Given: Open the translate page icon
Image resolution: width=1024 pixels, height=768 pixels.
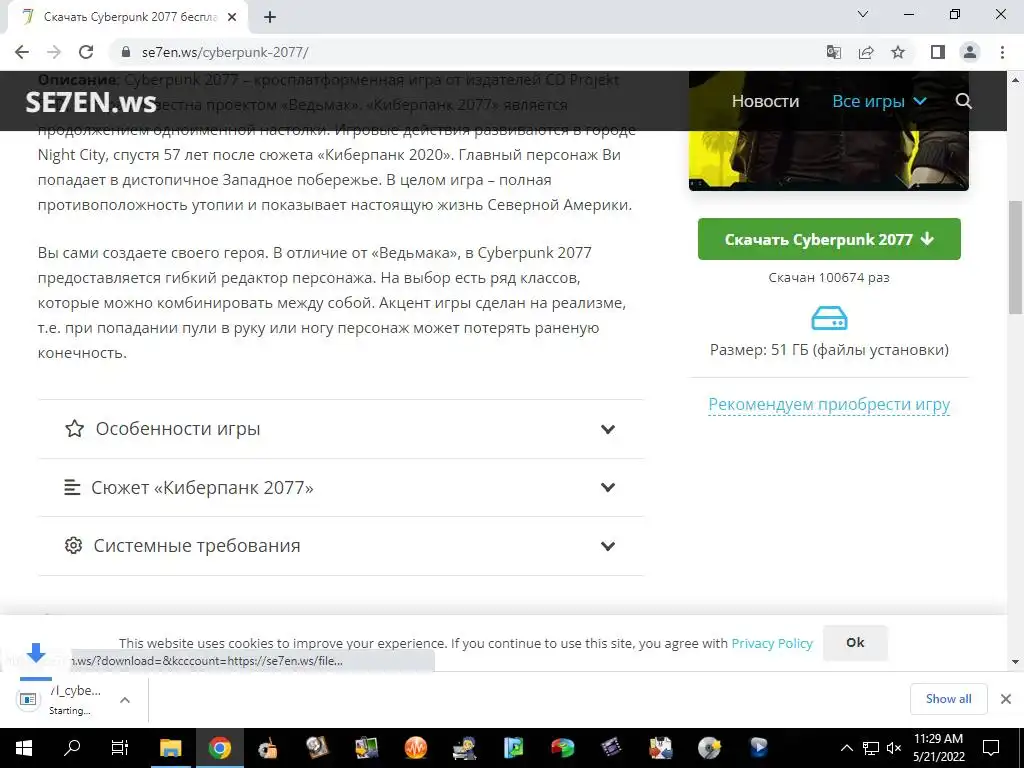Looking at the screenshot, I should (x=833, y=52).
